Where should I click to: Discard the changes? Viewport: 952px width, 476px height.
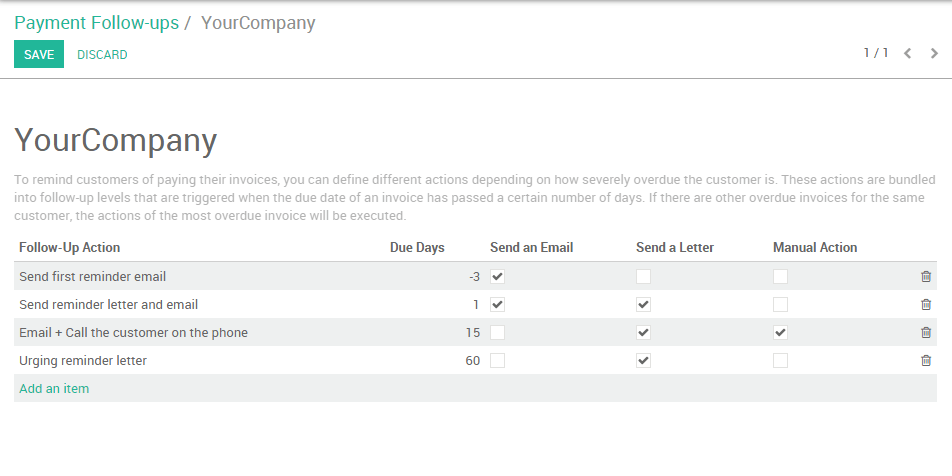click(102, 55)
